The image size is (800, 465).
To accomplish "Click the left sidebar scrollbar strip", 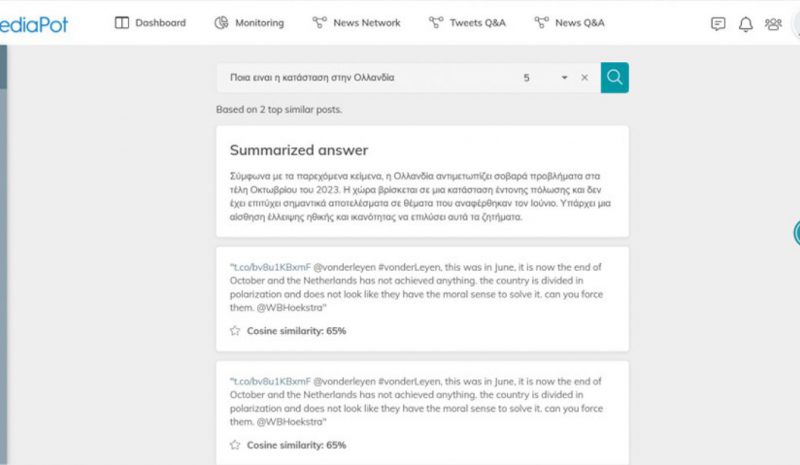I will coord(3,254).
